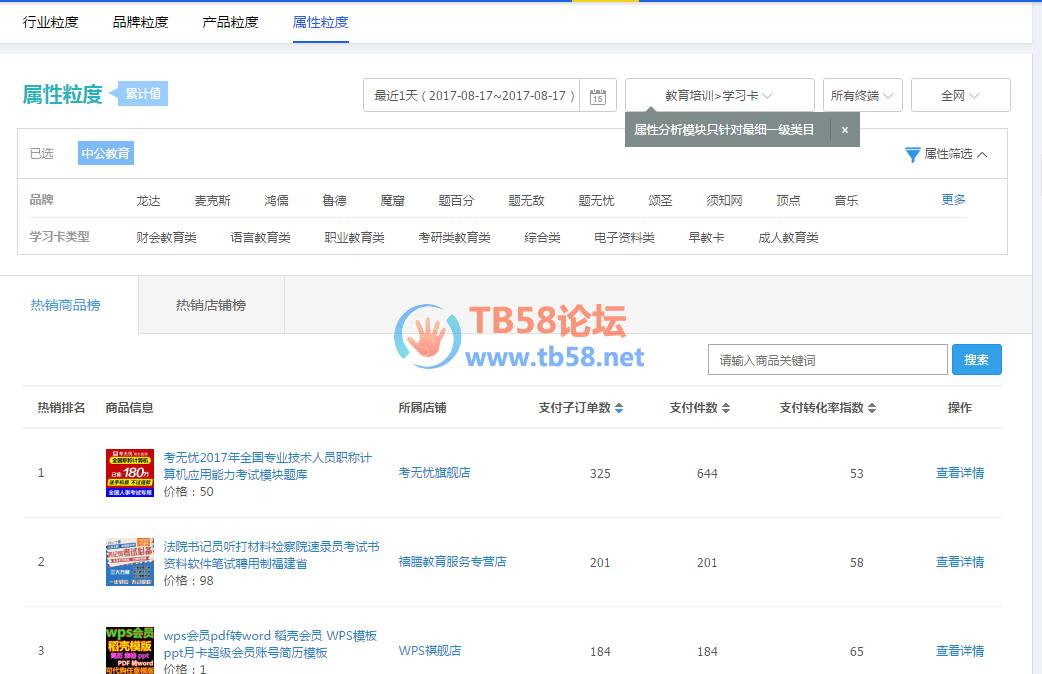Expand the 教育培训>学习卡 category dropdown

(719, 96)
